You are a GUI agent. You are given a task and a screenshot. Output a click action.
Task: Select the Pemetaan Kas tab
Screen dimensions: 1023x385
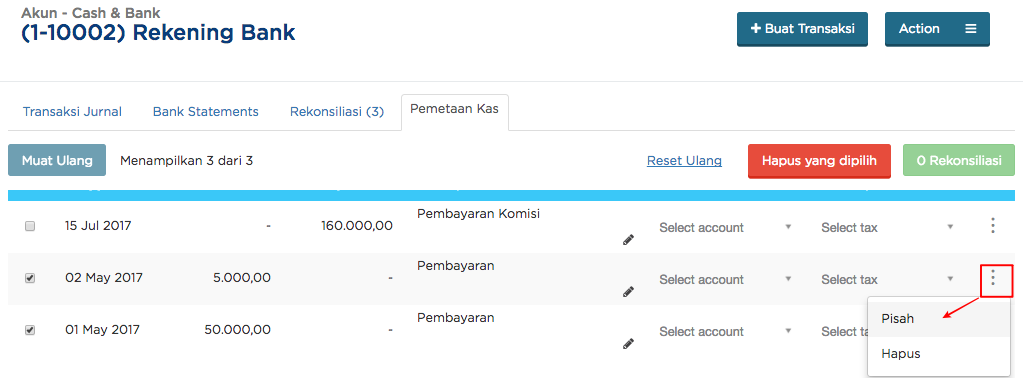455,112
